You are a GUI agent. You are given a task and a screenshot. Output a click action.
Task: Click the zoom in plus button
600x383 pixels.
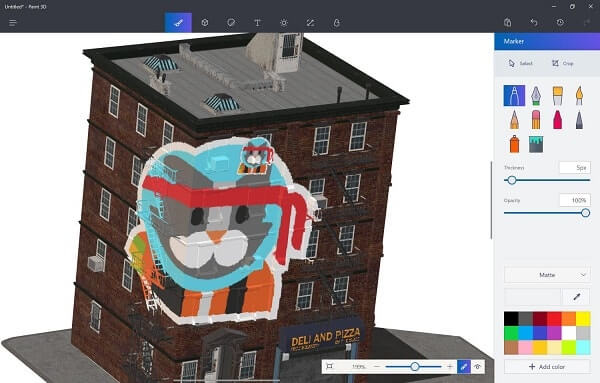point(450,367)
